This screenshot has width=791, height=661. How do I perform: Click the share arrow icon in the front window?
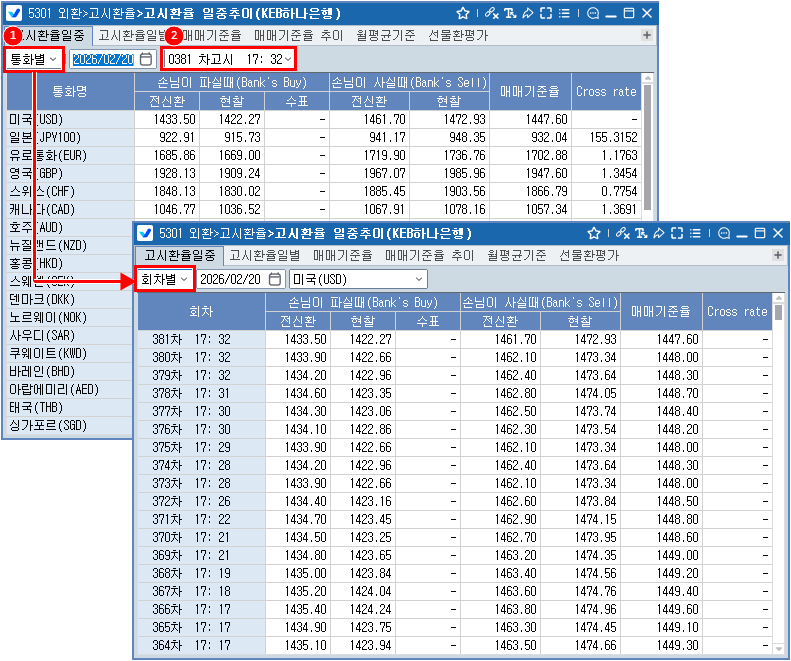click(x=657, y=233)
